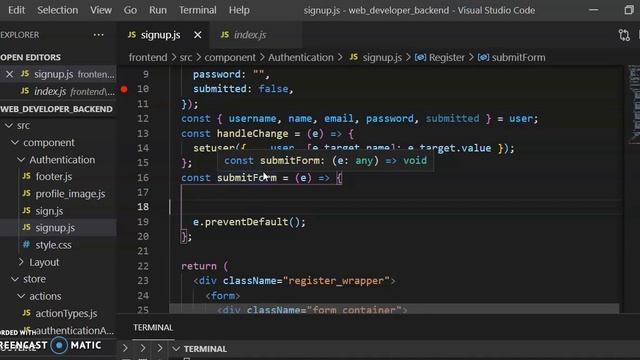The height and width of the screenshot is (360, 640).
Task: Click the handleChange function name
Action: pyautogui.click(x=252, y=133)
